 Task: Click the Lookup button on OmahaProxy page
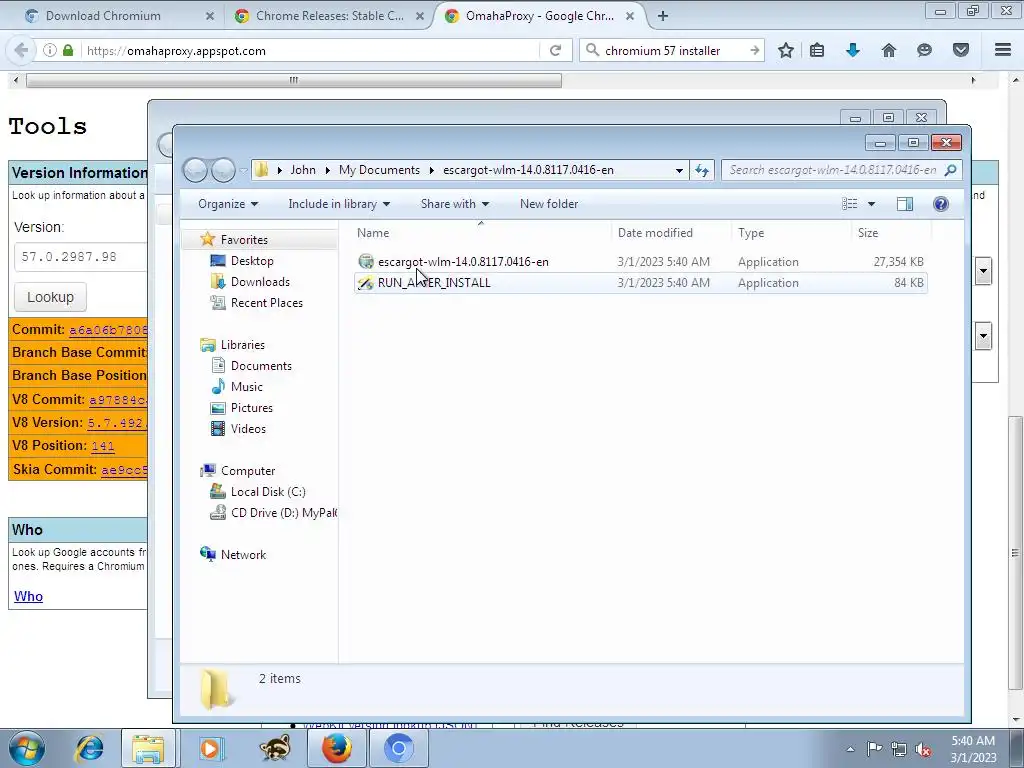coord(50,297)
